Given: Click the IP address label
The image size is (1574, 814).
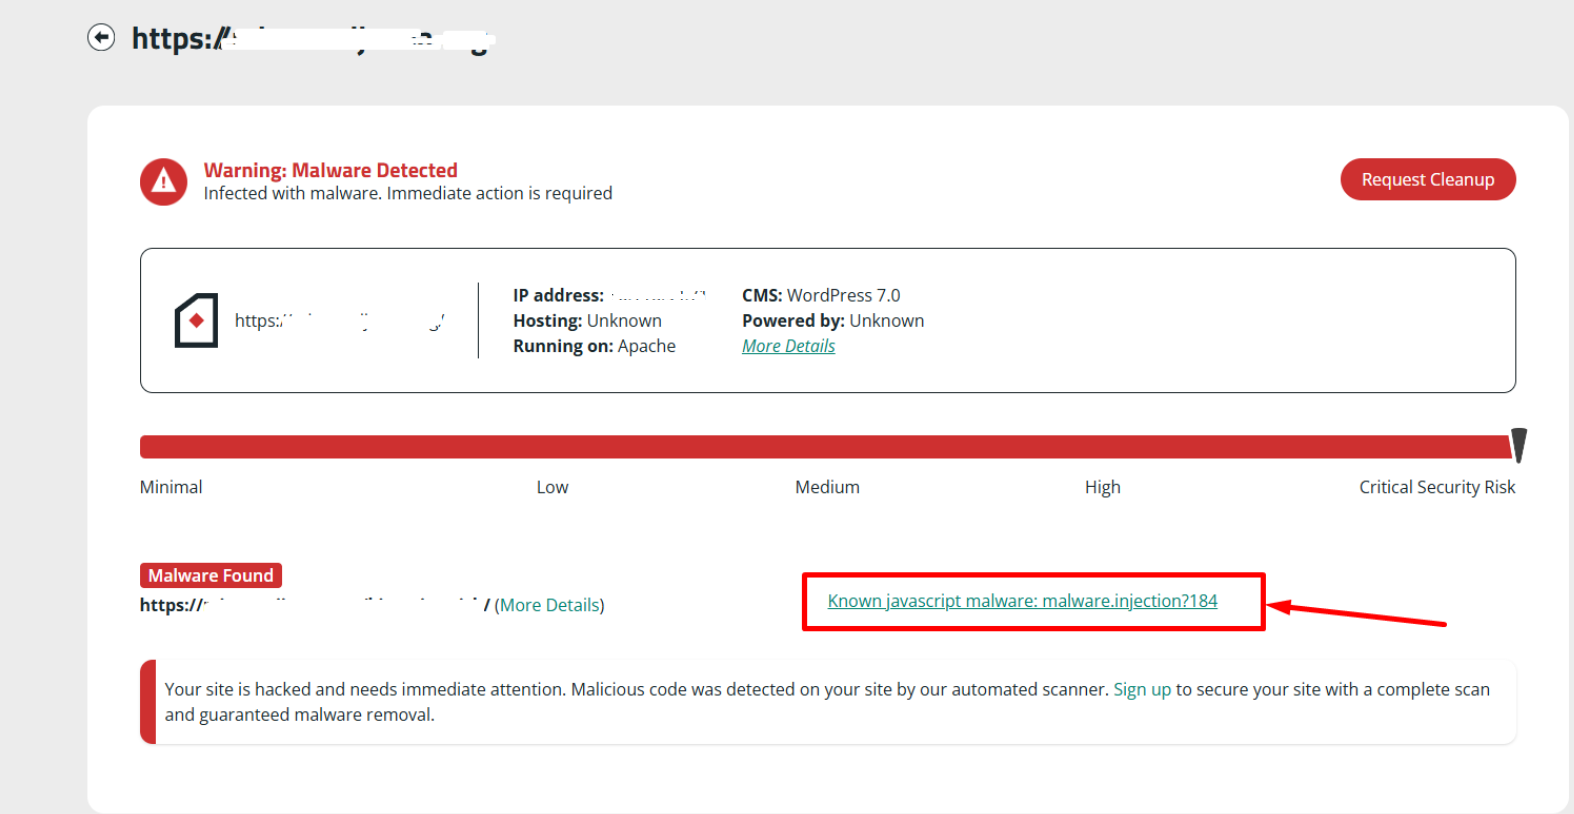Looking at the screenshot, I should pos(558,295).
